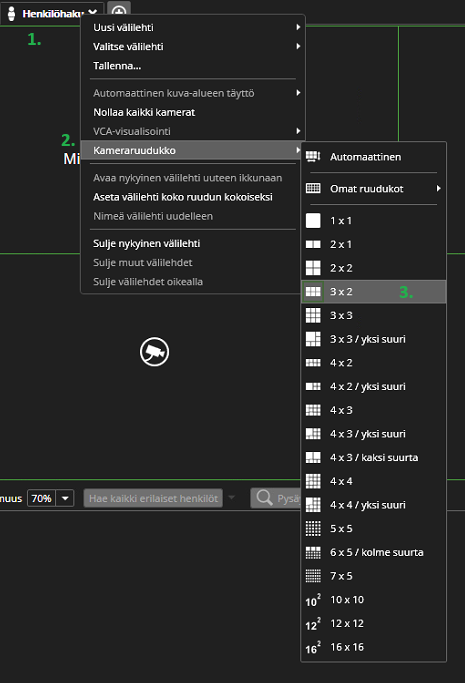Click the 5 x 5 grid icon
This screenshot has width=465, height=683.
tap(313, 528)
